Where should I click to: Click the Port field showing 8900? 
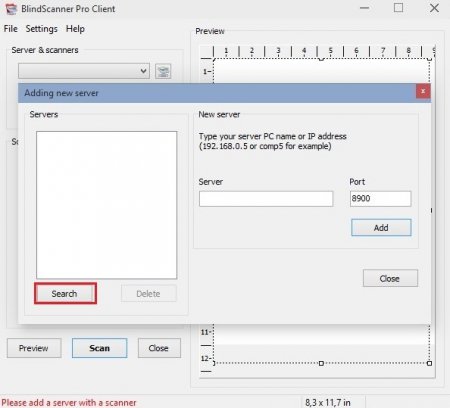click(x=381, y=199)
